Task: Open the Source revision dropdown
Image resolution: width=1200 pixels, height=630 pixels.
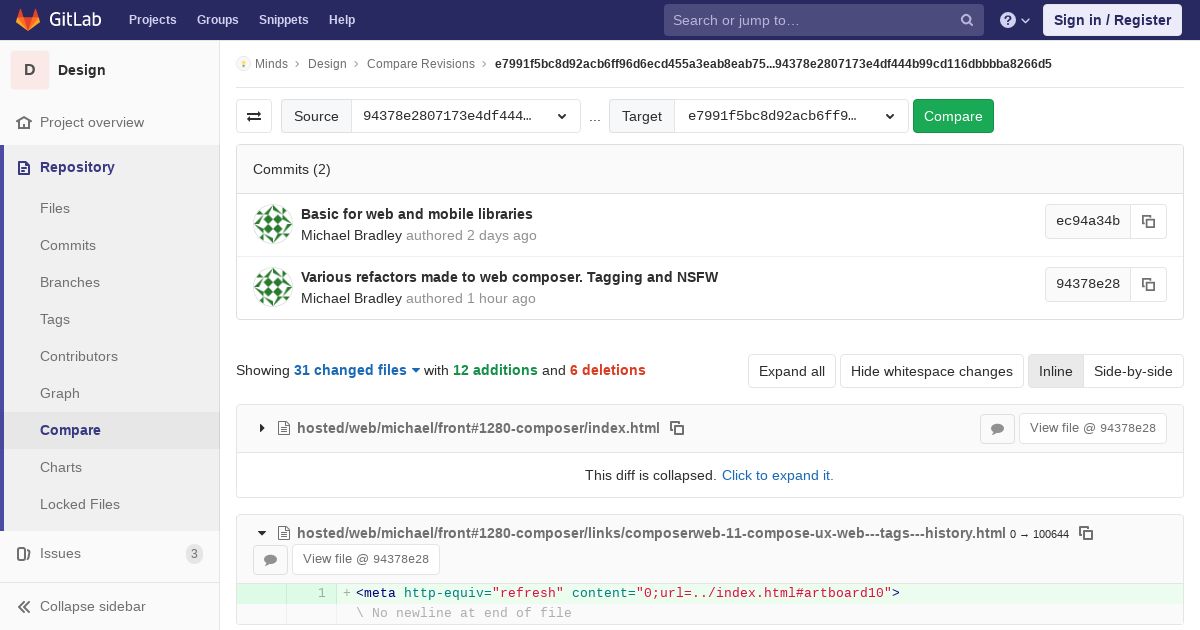Action: (465, 116)
